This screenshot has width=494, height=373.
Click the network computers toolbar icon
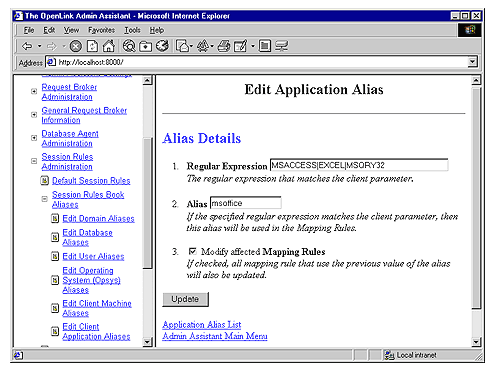pyautogui.click(x=282, y=46)
